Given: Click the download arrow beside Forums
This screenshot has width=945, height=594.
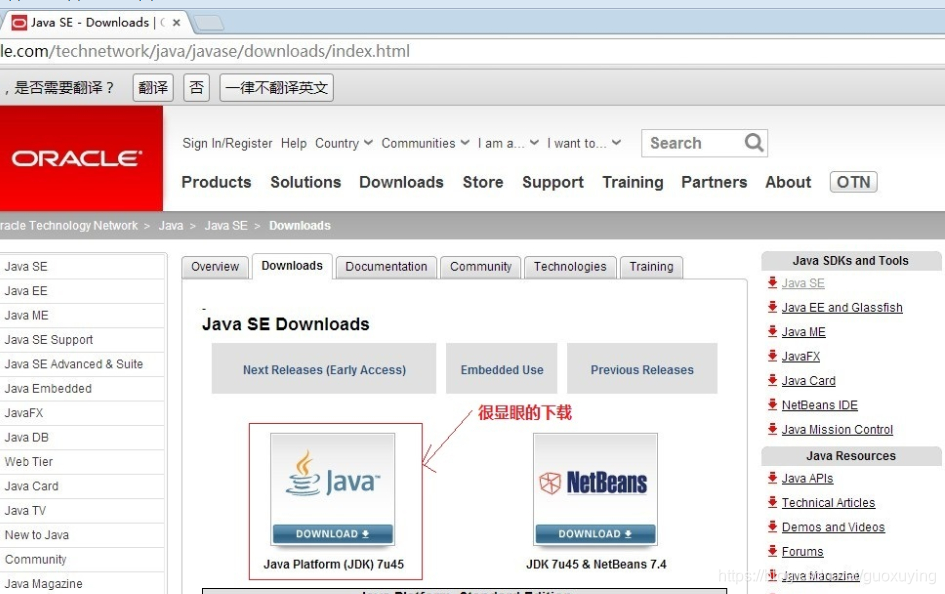Looking at the screenshot, I should tap(772, 551).
